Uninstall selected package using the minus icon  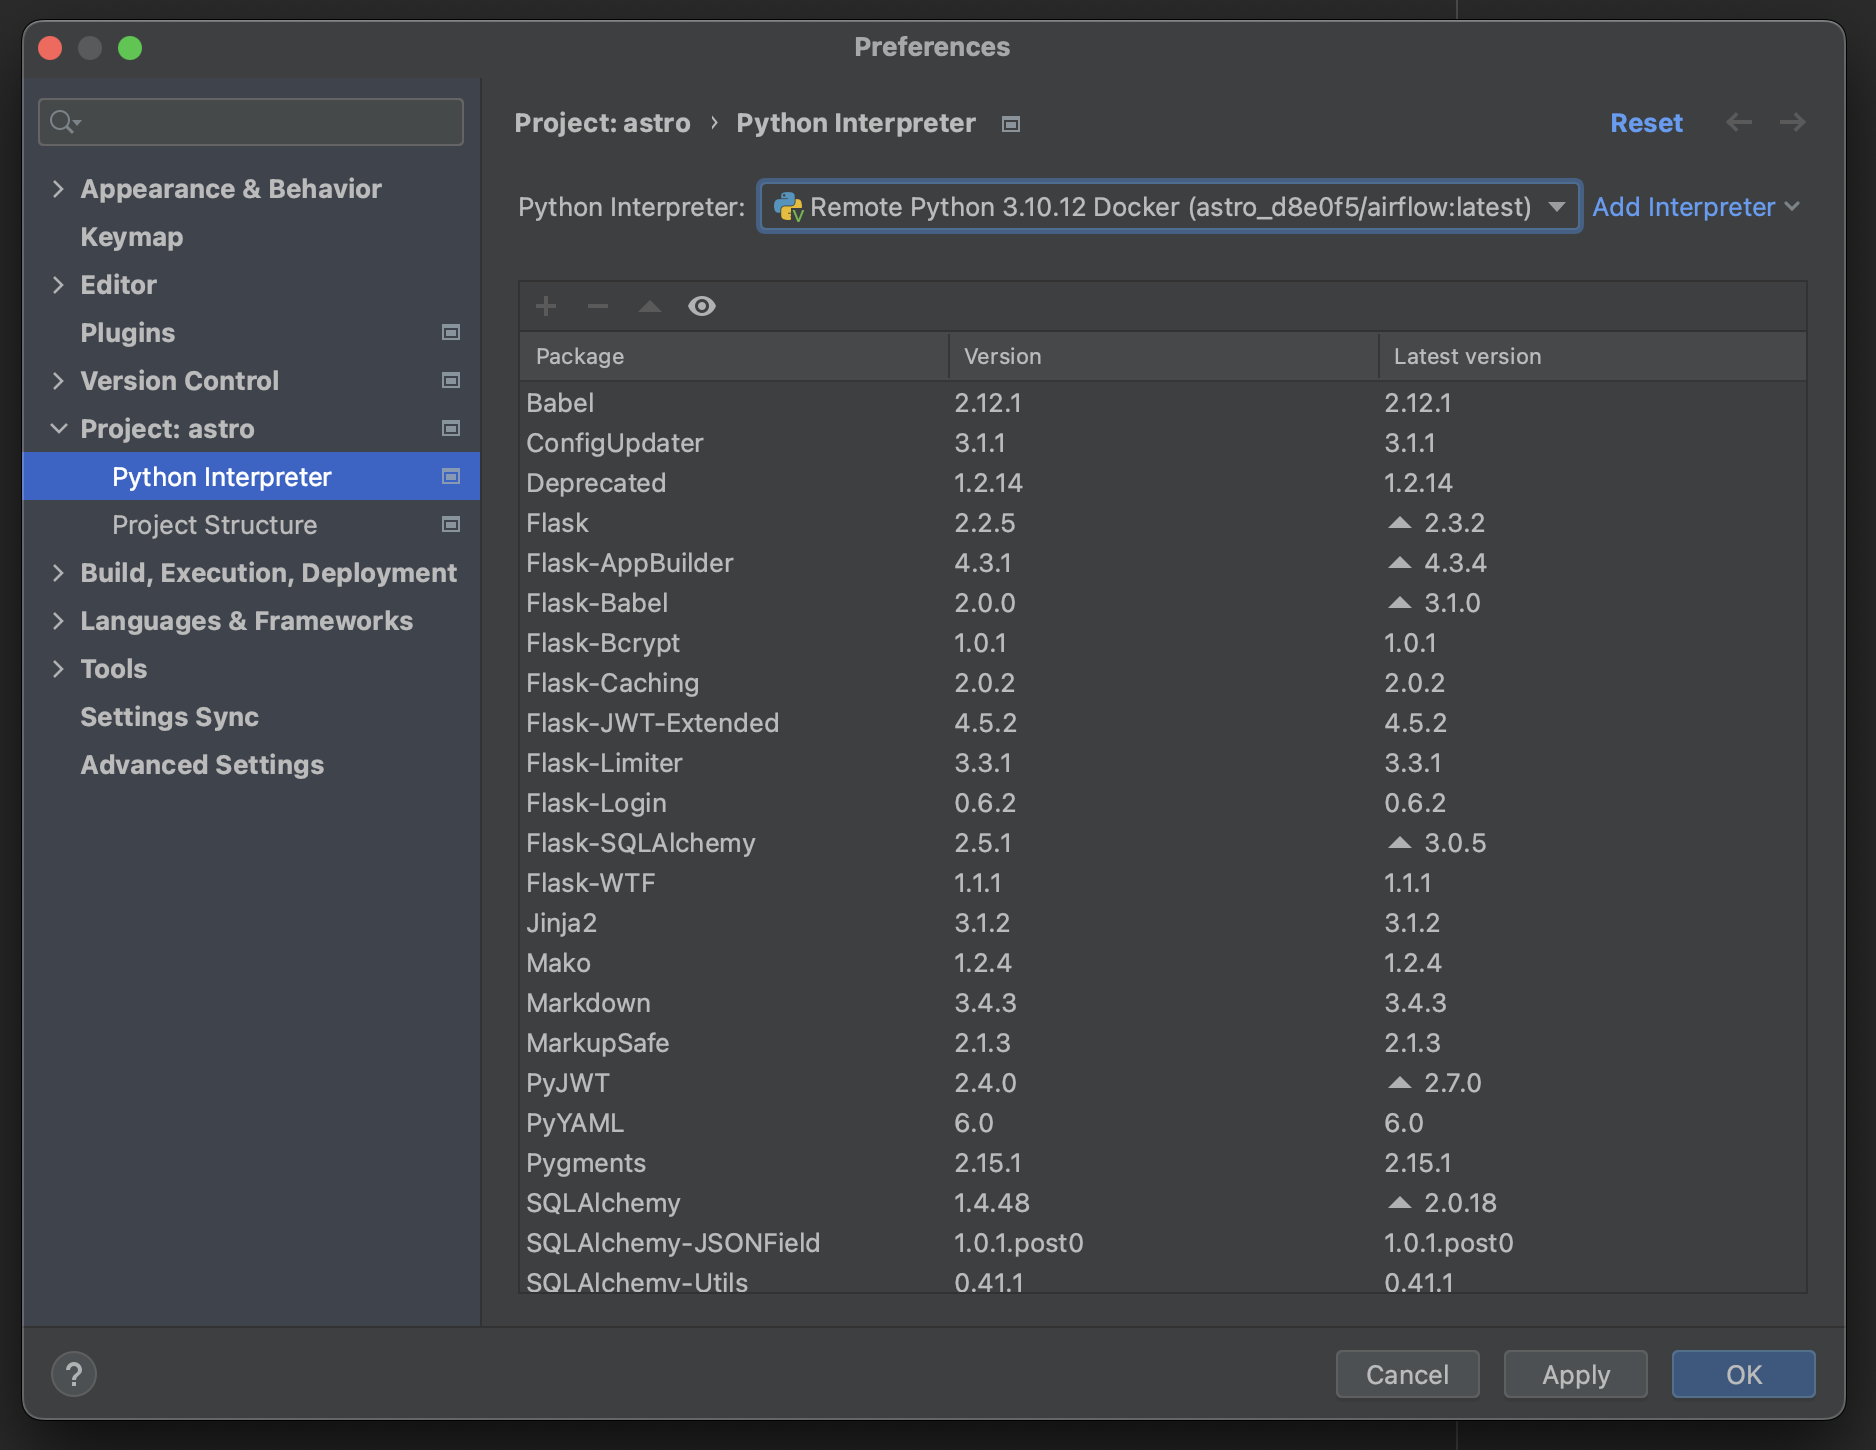[598, 306]
